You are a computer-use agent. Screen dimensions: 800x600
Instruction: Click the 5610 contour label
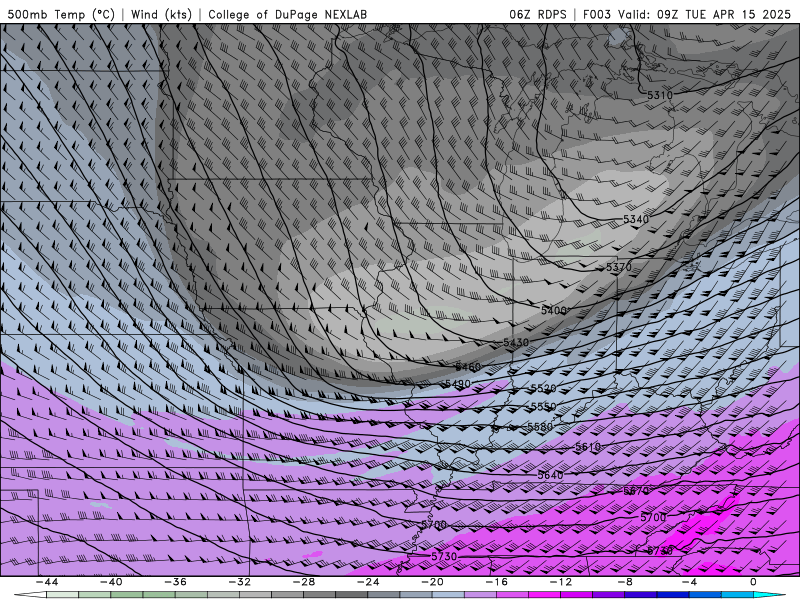coord(588,447)
